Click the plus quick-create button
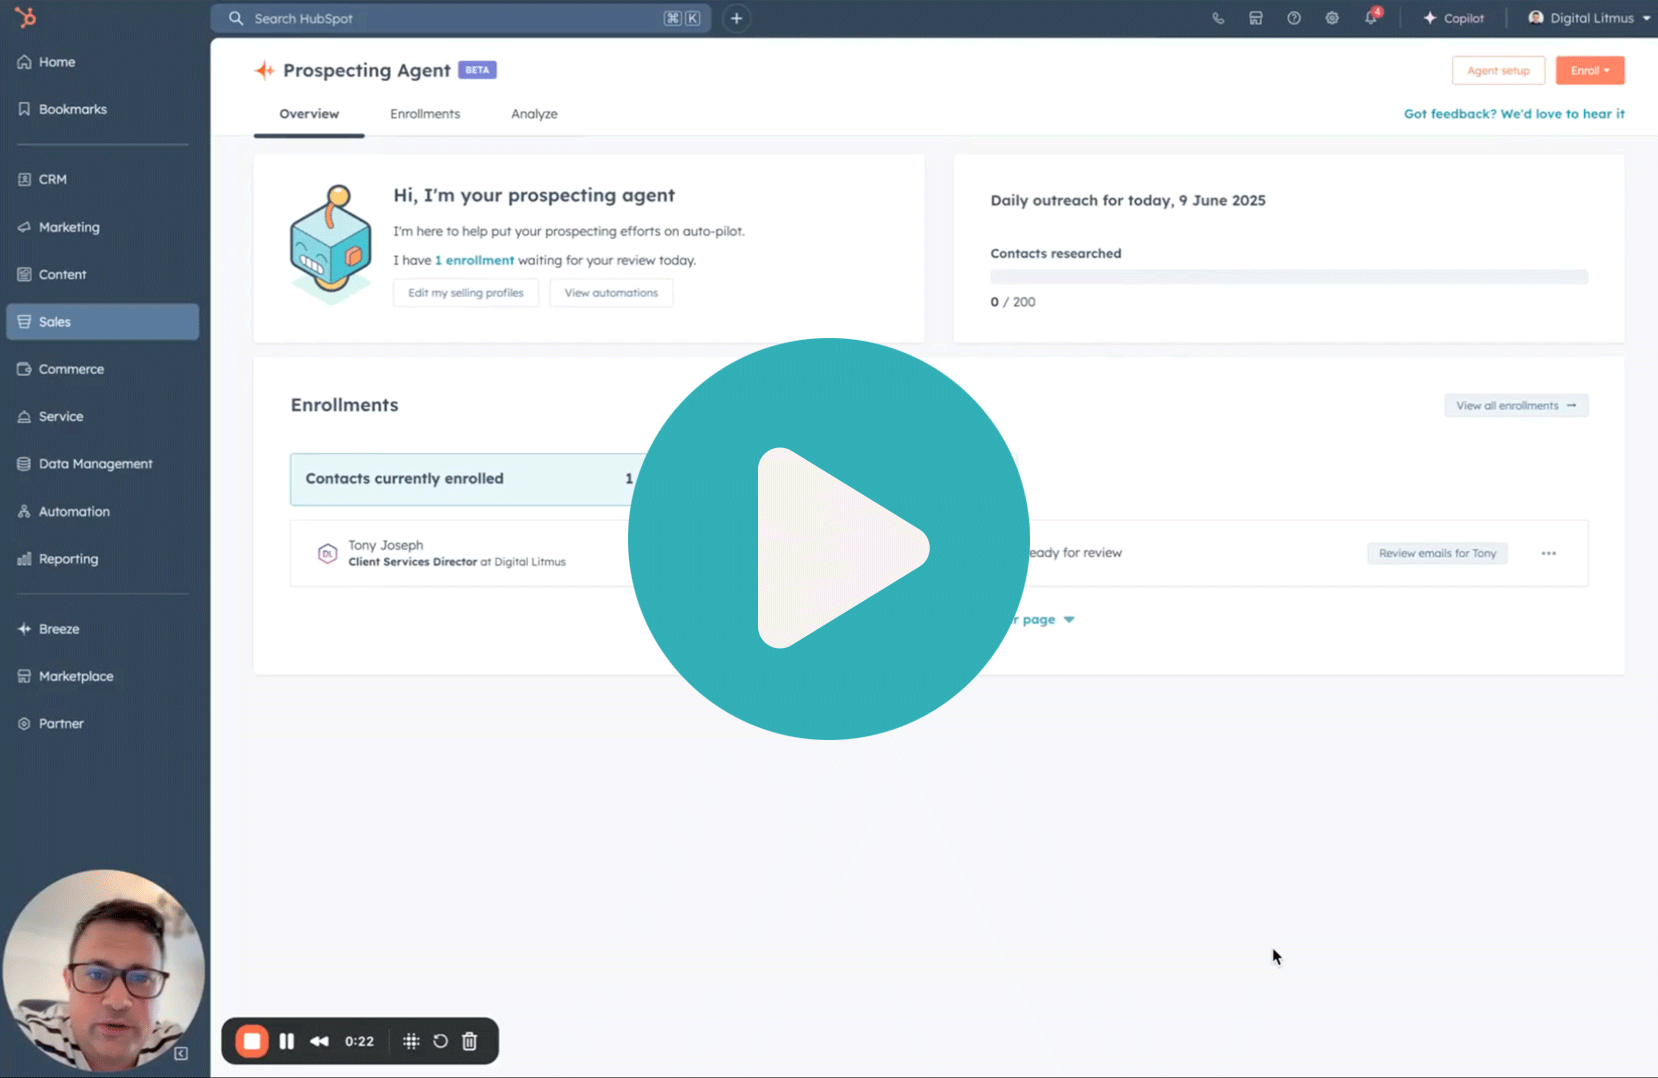The width and height of the screenshot is (1658, 1078). (x=736, y=18)
